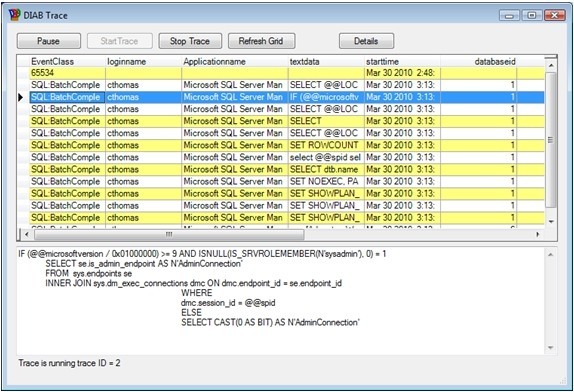Maximize the DIAB Trace window
This screenshot has width=574, height=392.
pyautogui.click(x=532, y=15)
